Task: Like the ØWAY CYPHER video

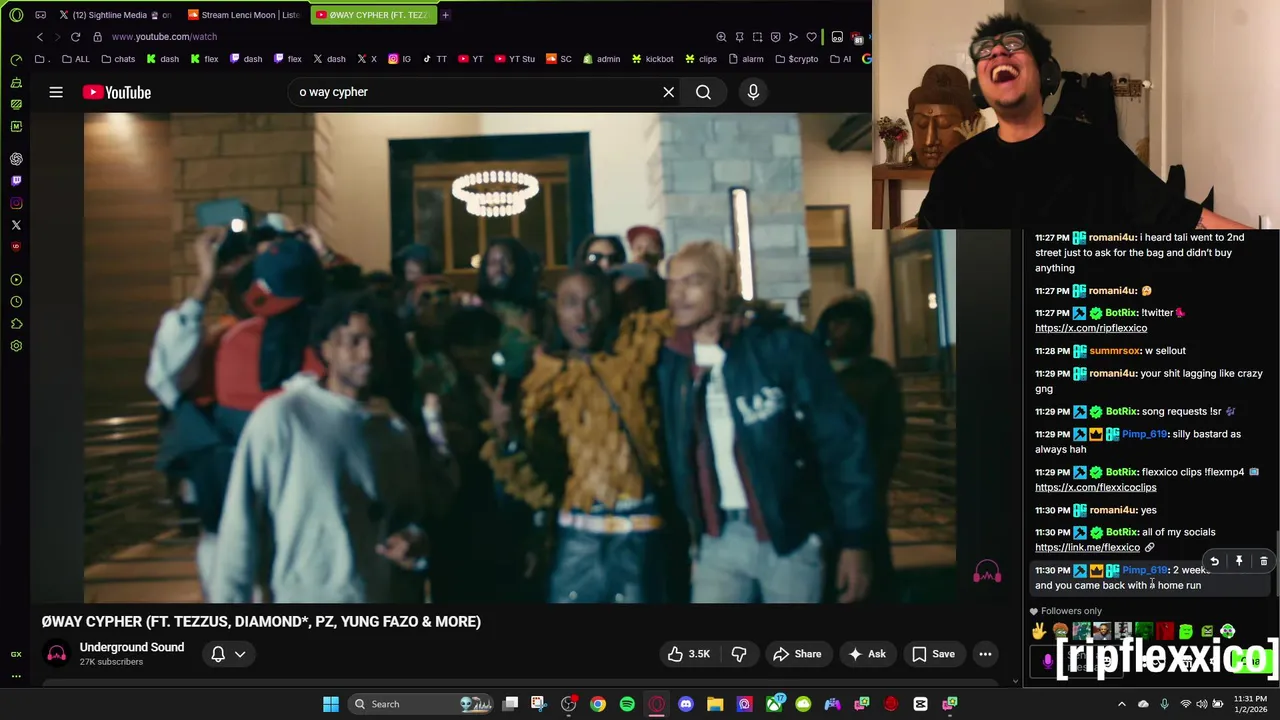Action: click(688, 654)
